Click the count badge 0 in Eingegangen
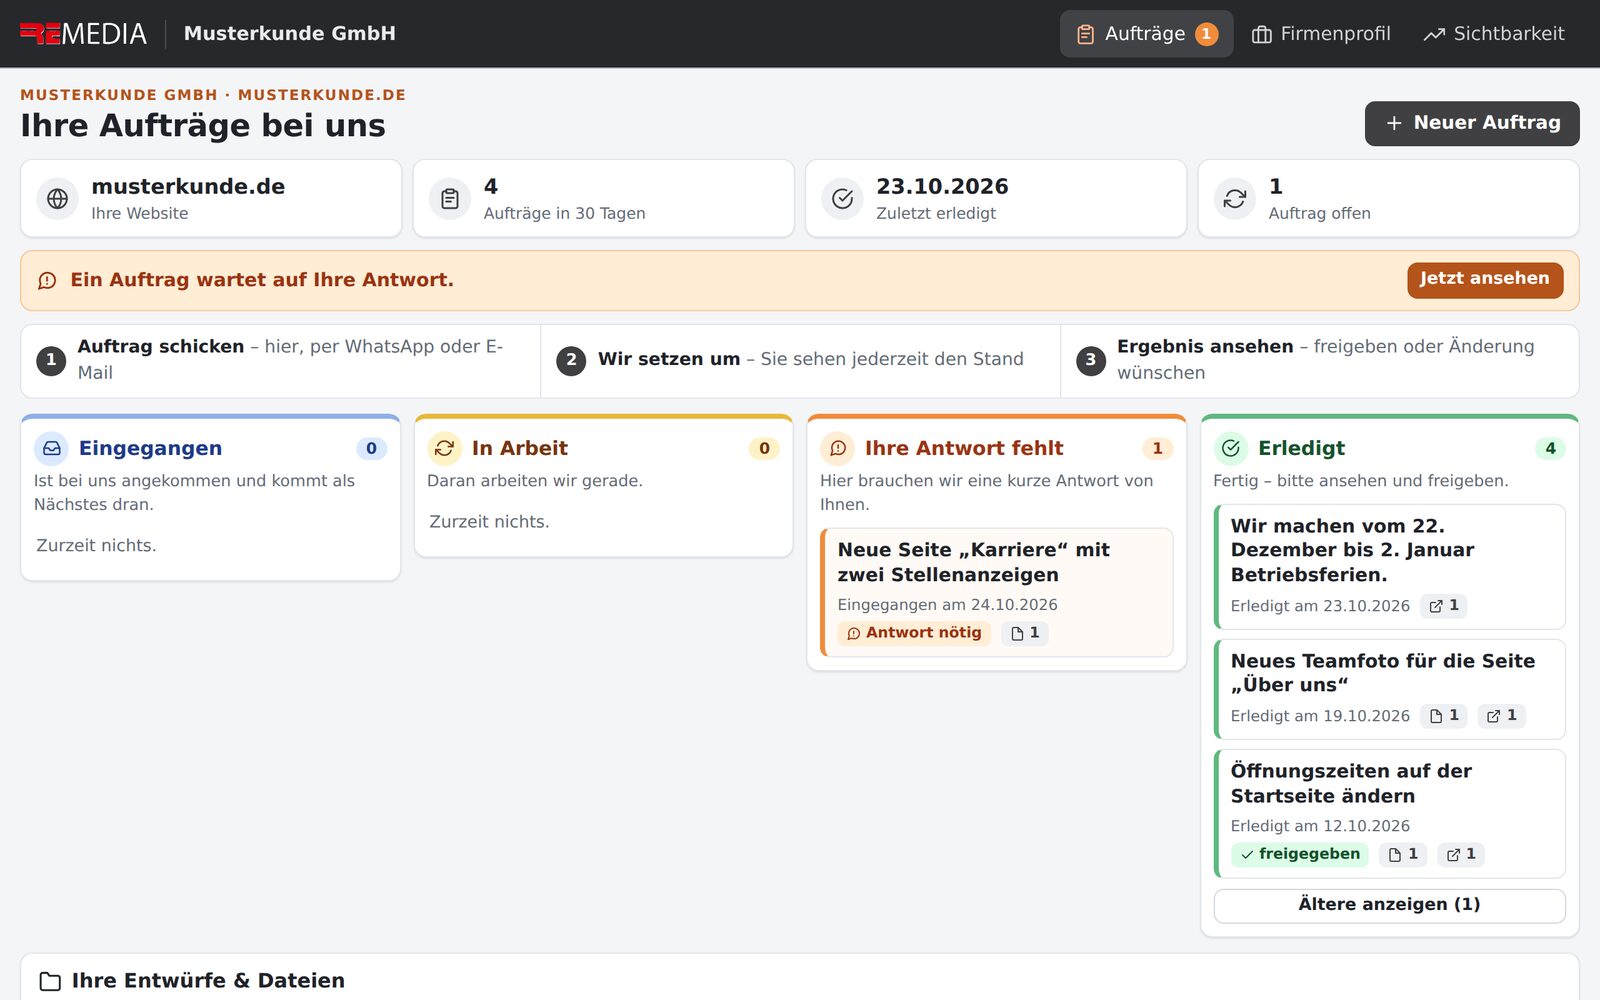 coord(371,449)
